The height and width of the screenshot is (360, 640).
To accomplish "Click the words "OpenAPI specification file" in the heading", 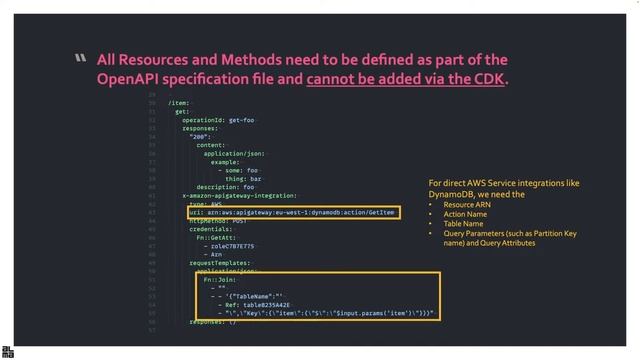I will pyautogui.click(x=185, y=79).
